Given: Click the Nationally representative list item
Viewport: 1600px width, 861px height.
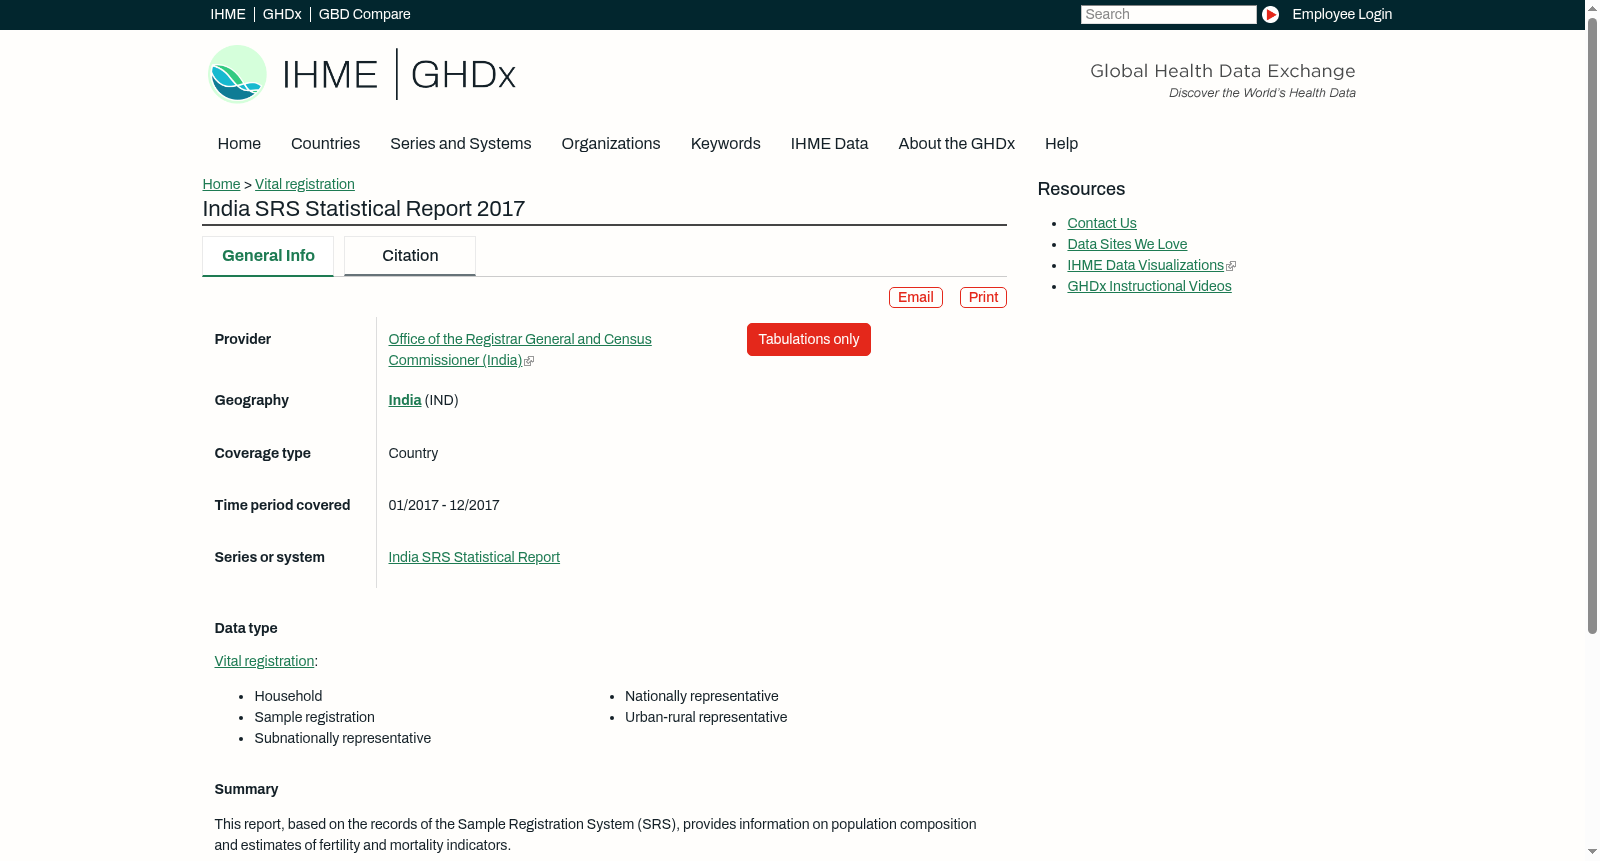Looking at the screenshot, I should [701, 696].
